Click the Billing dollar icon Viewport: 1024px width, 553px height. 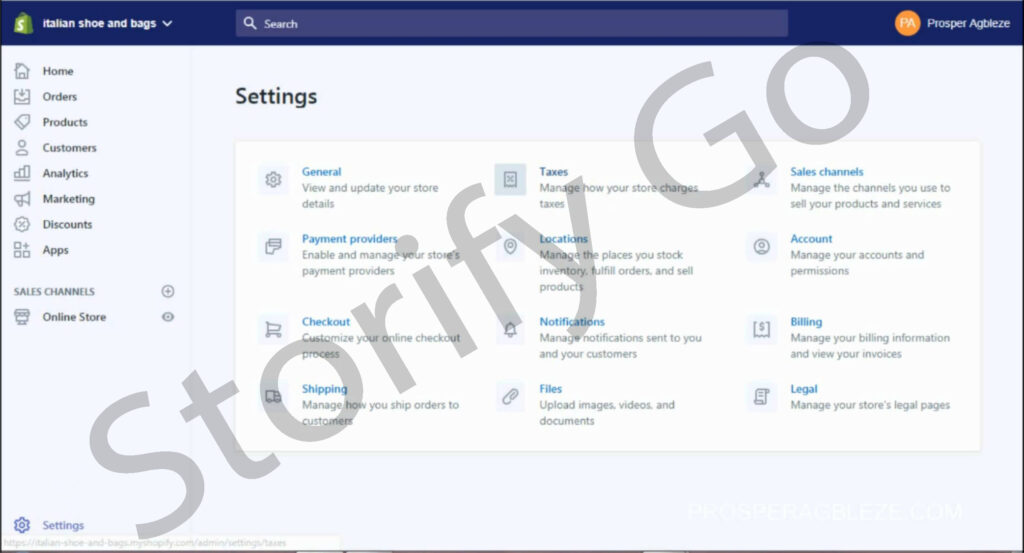[761, 329]
